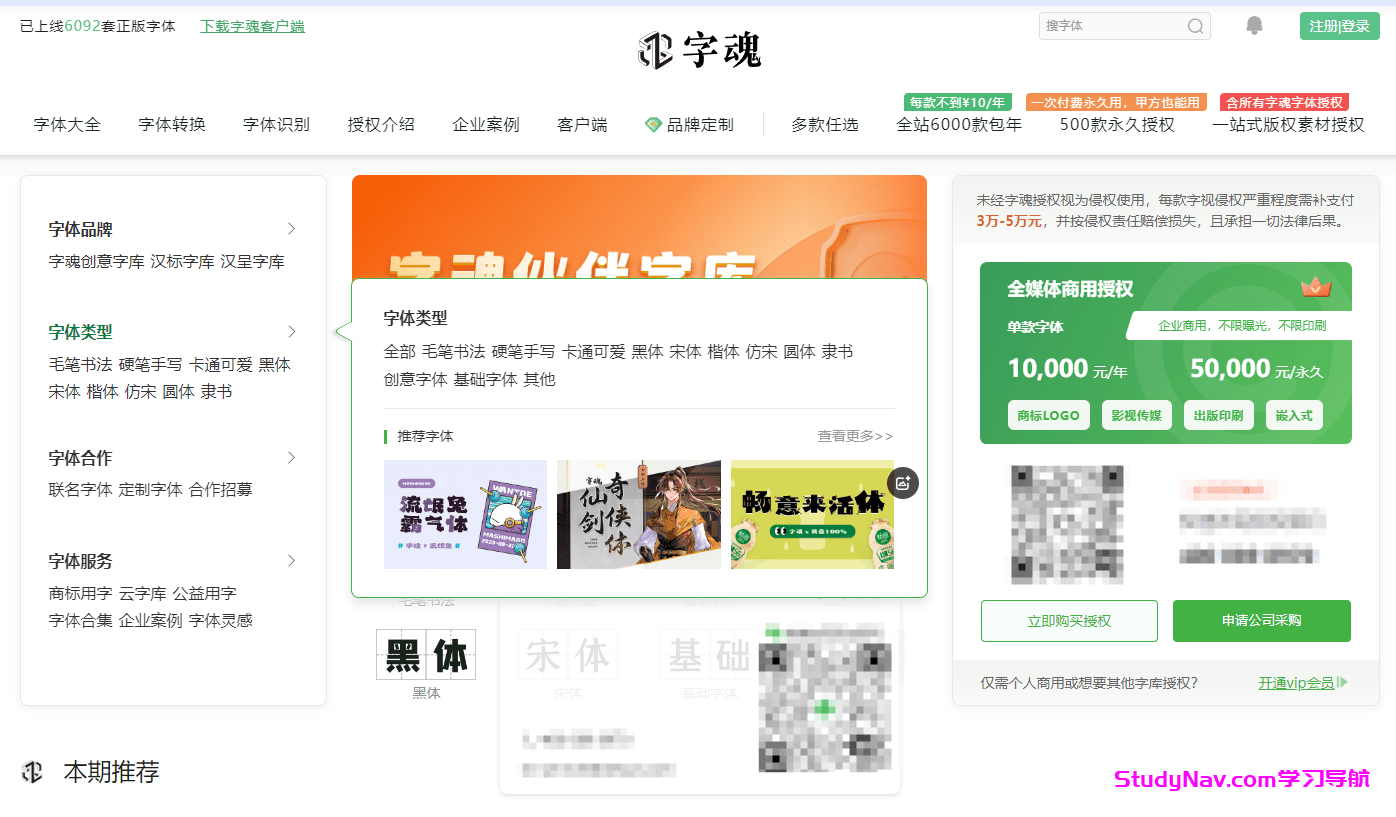Viewport: 1396px width, 817px height.
Task: Click the 注册|登录 button
Action: [x=1339, y=25]
